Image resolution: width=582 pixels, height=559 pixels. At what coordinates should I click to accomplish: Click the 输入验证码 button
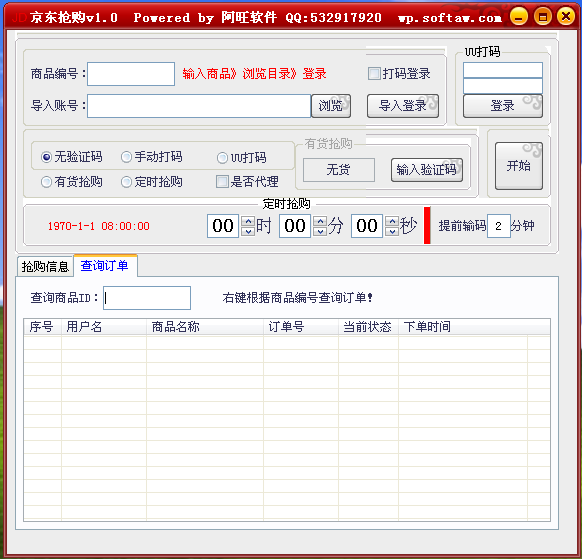tap(426, 170)
